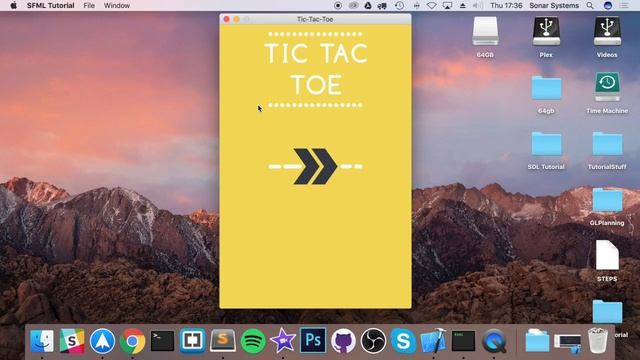Open OBS Studio from the dock
The image size is (640, 360).
point(373,341)
